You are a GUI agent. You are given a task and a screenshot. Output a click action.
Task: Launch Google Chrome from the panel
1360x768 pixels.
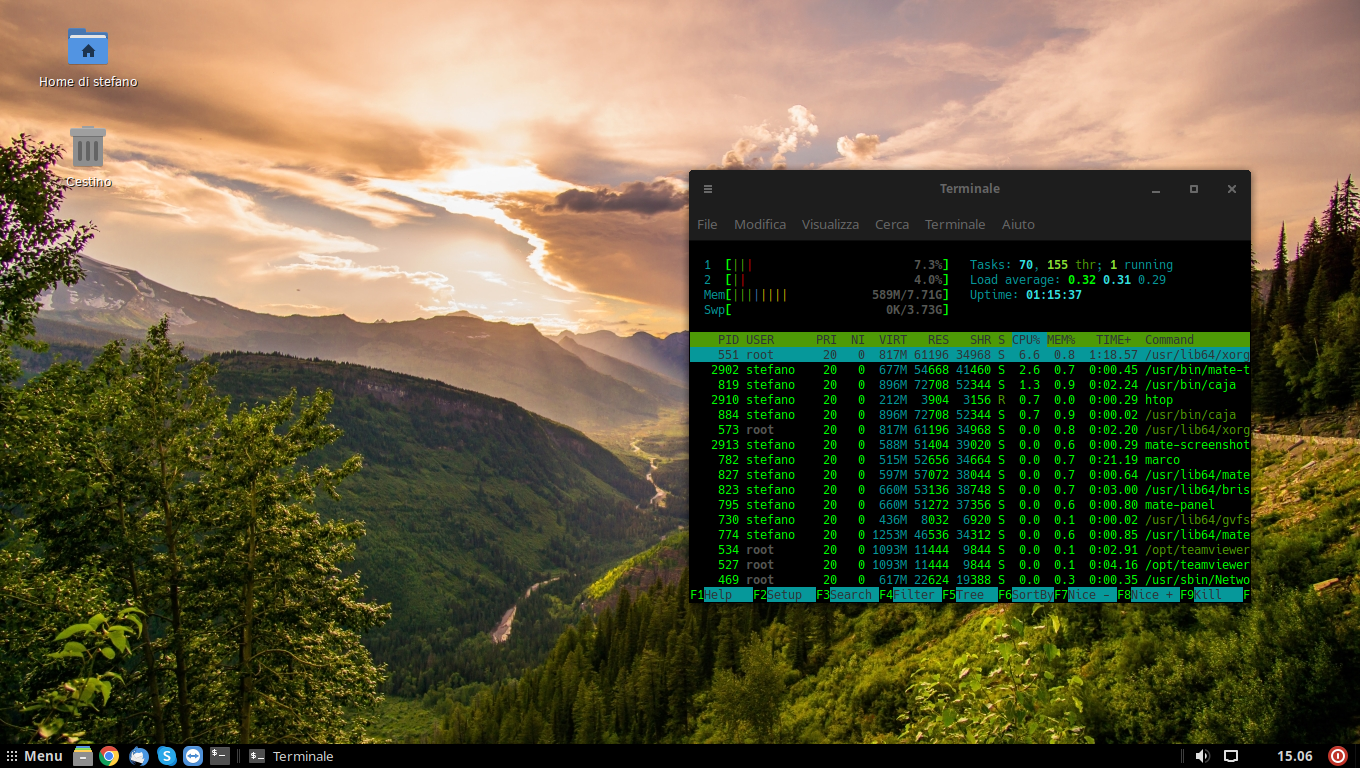click(x=109, y=756)
